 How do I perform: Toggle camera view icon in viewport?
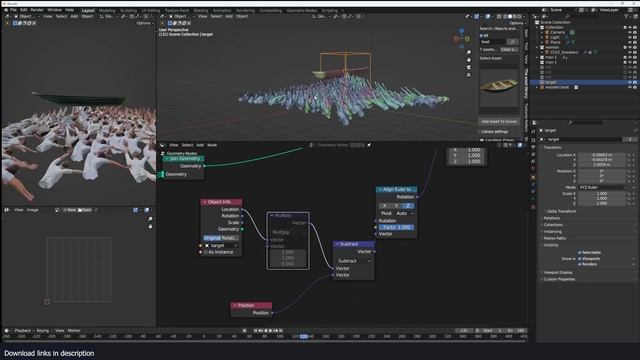pos(469,67)
